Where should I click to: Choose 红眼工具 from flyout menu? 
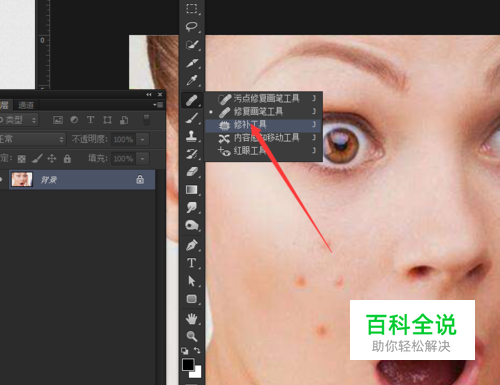pyautogui.click(x=263, y=151)
